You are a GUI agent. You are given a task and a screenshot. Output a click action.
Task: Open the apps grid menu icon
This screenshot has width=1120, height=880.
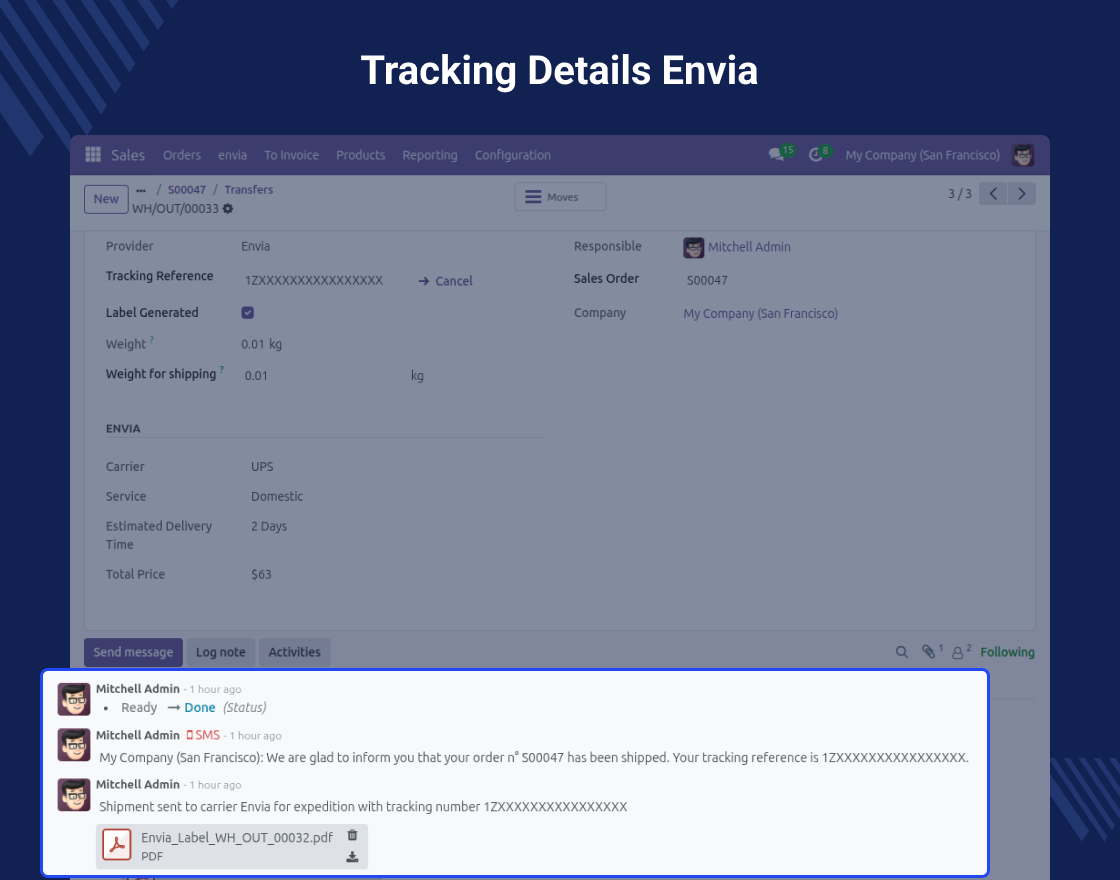point(93,154)
